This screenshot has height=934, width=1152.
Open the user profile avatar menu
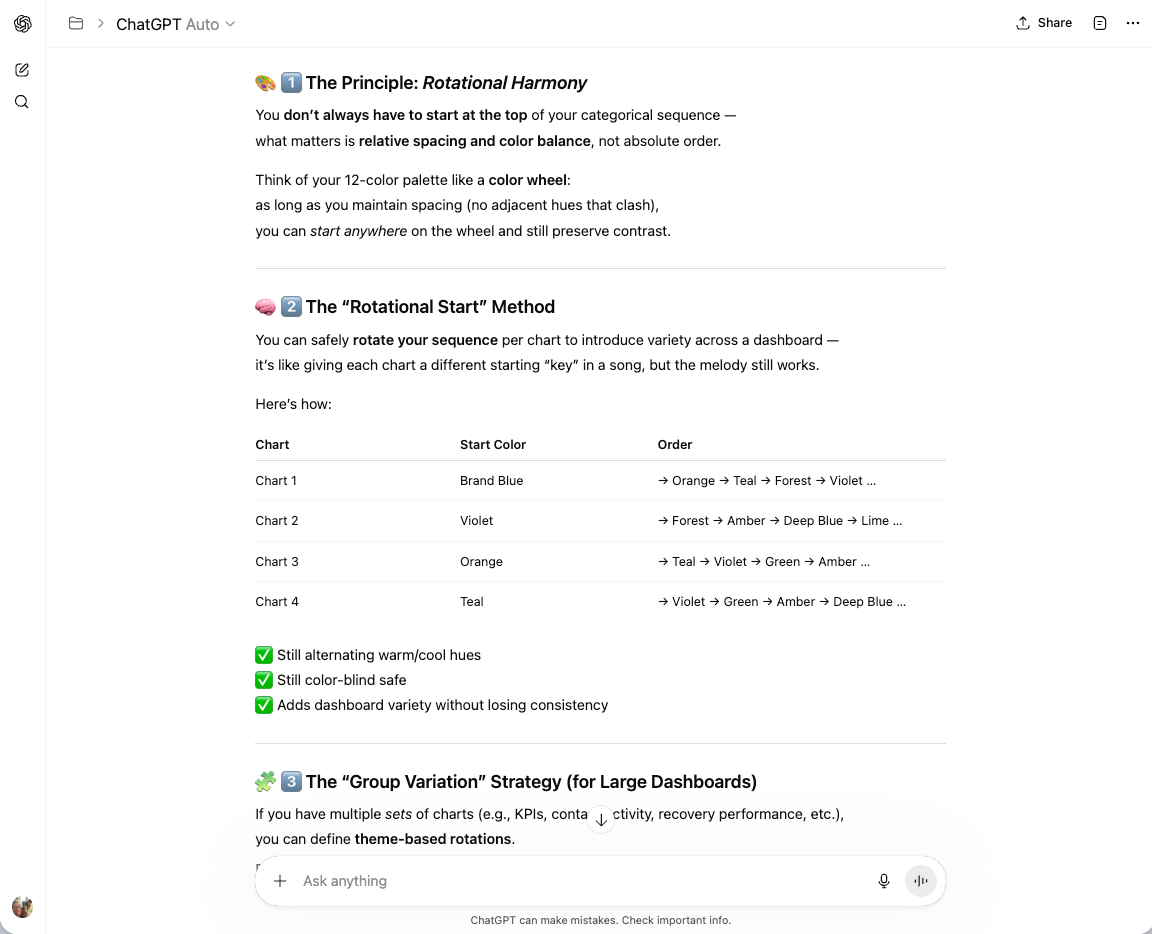pos(22,907)
